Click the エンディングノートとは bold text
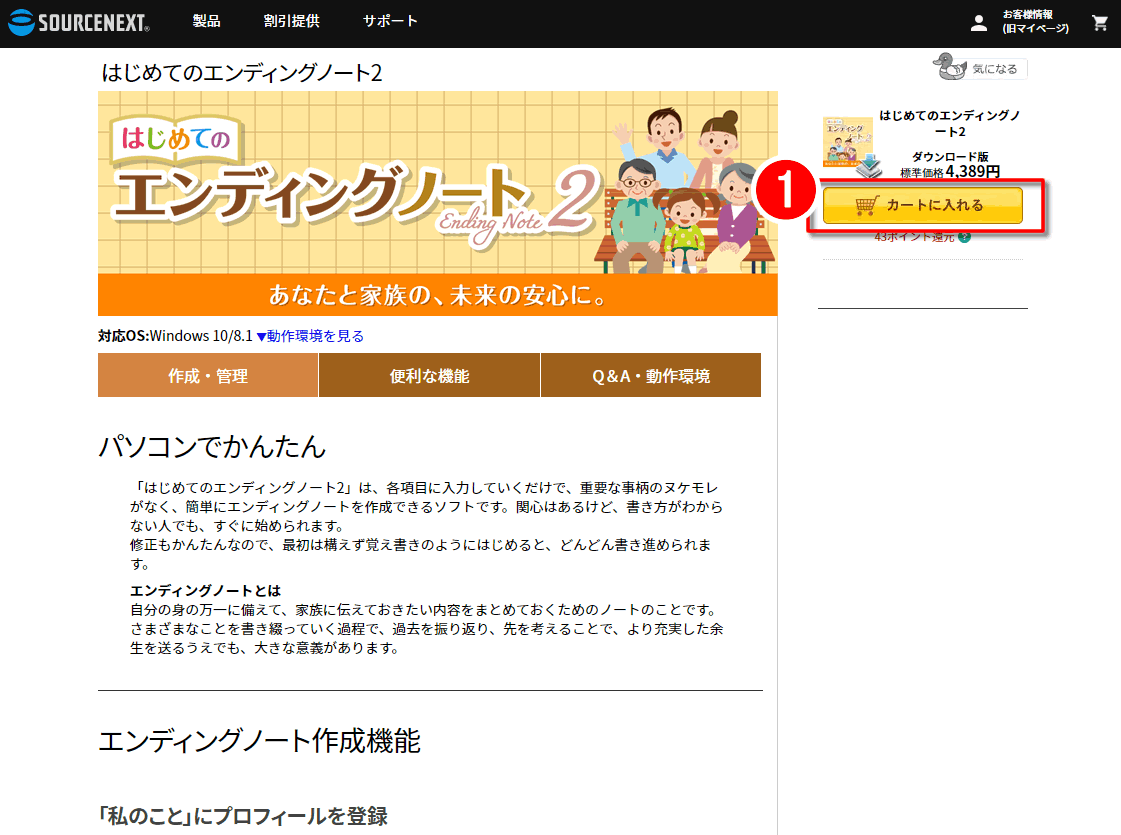The height and width of the screenshot is (835, 1121). click(205, 591)
